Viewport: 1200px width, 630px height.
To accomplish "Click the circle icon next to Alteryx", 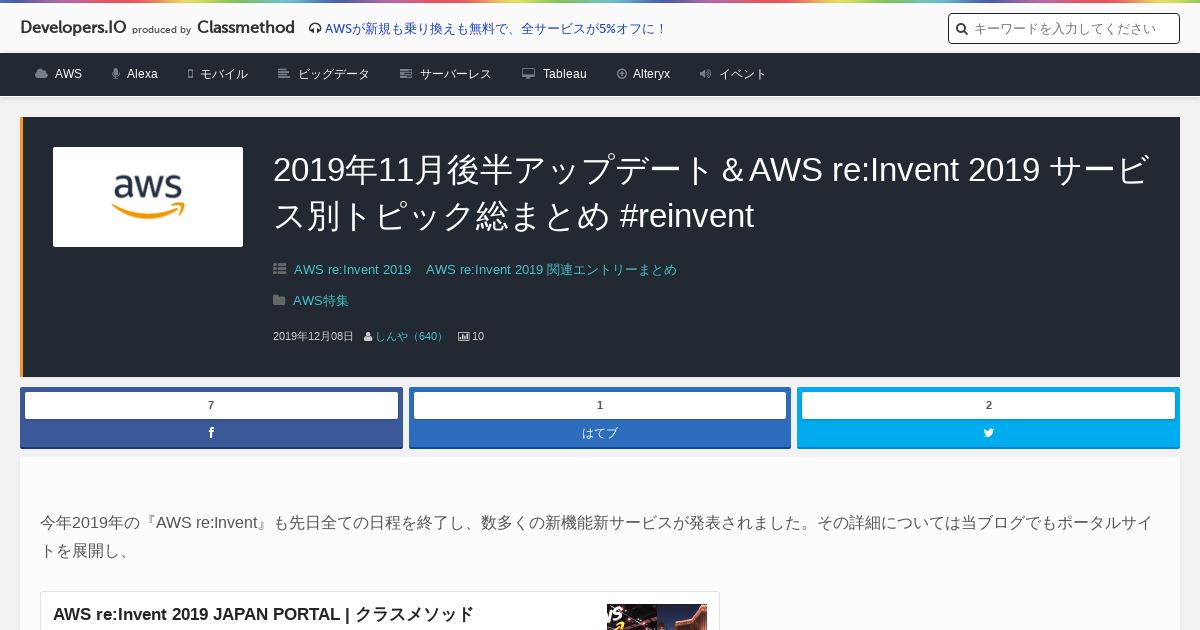I will [x=622, y=74].
